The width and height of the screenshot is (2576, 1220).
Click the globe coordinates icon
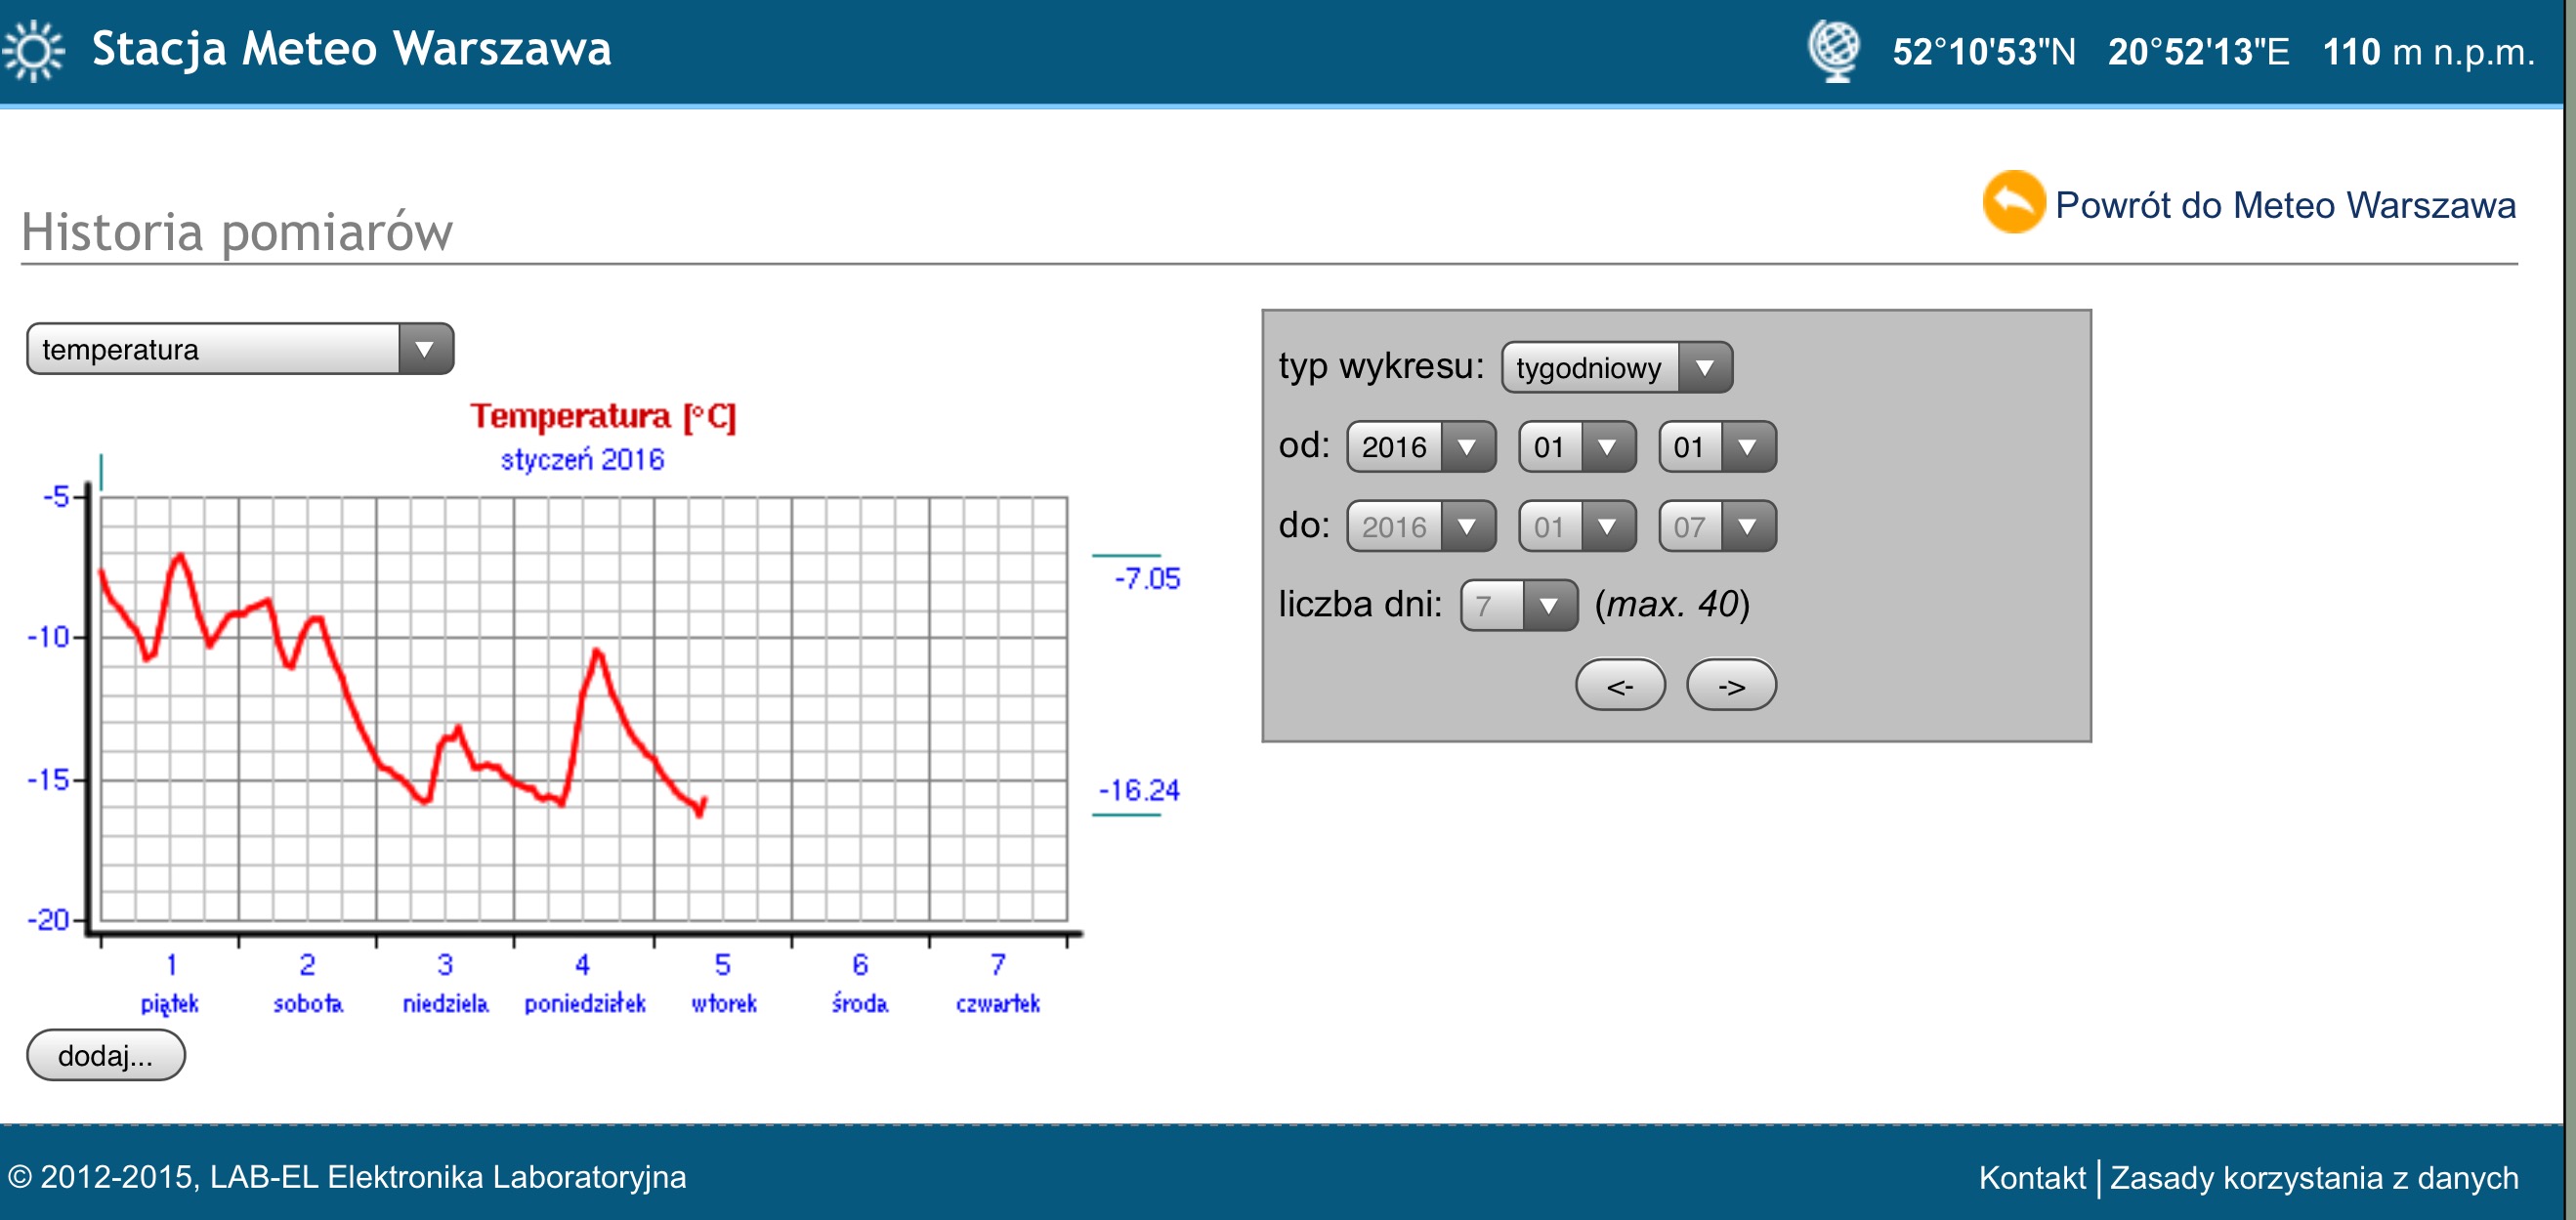tap(1833, 50)
